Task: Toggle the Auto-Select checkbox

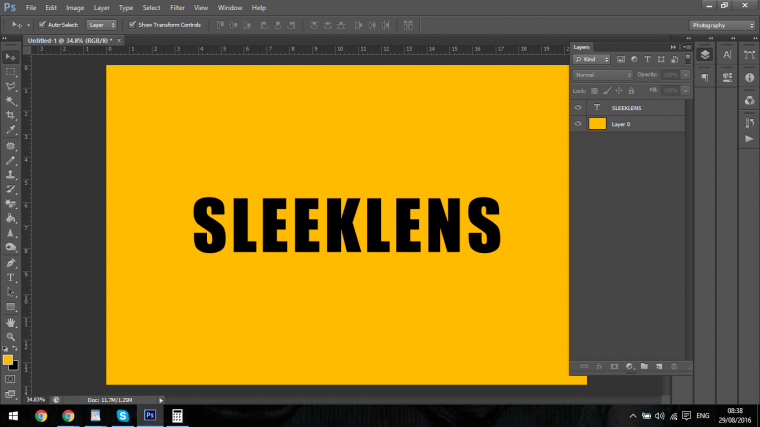Action: (x=42, y=25)
